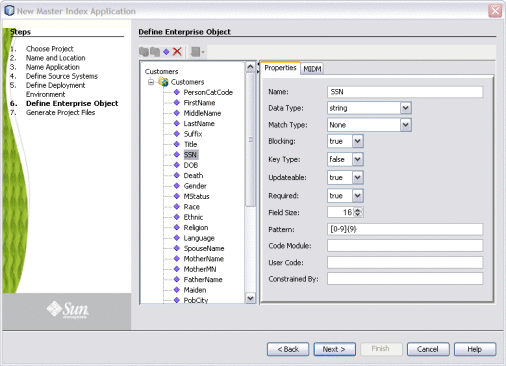
Task: Select the Maiden field in the tree
Action: (195, 290)
